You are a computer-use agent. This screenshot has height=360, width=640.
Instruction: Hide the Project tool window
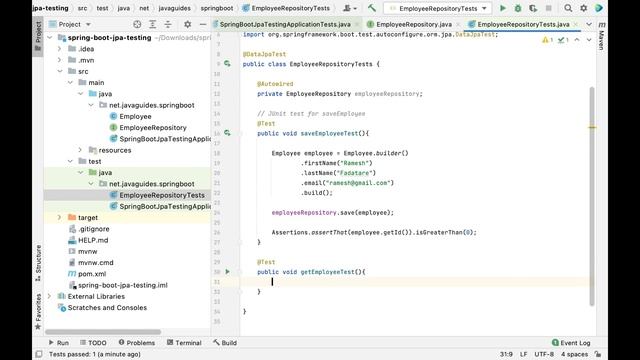point(202,24)
